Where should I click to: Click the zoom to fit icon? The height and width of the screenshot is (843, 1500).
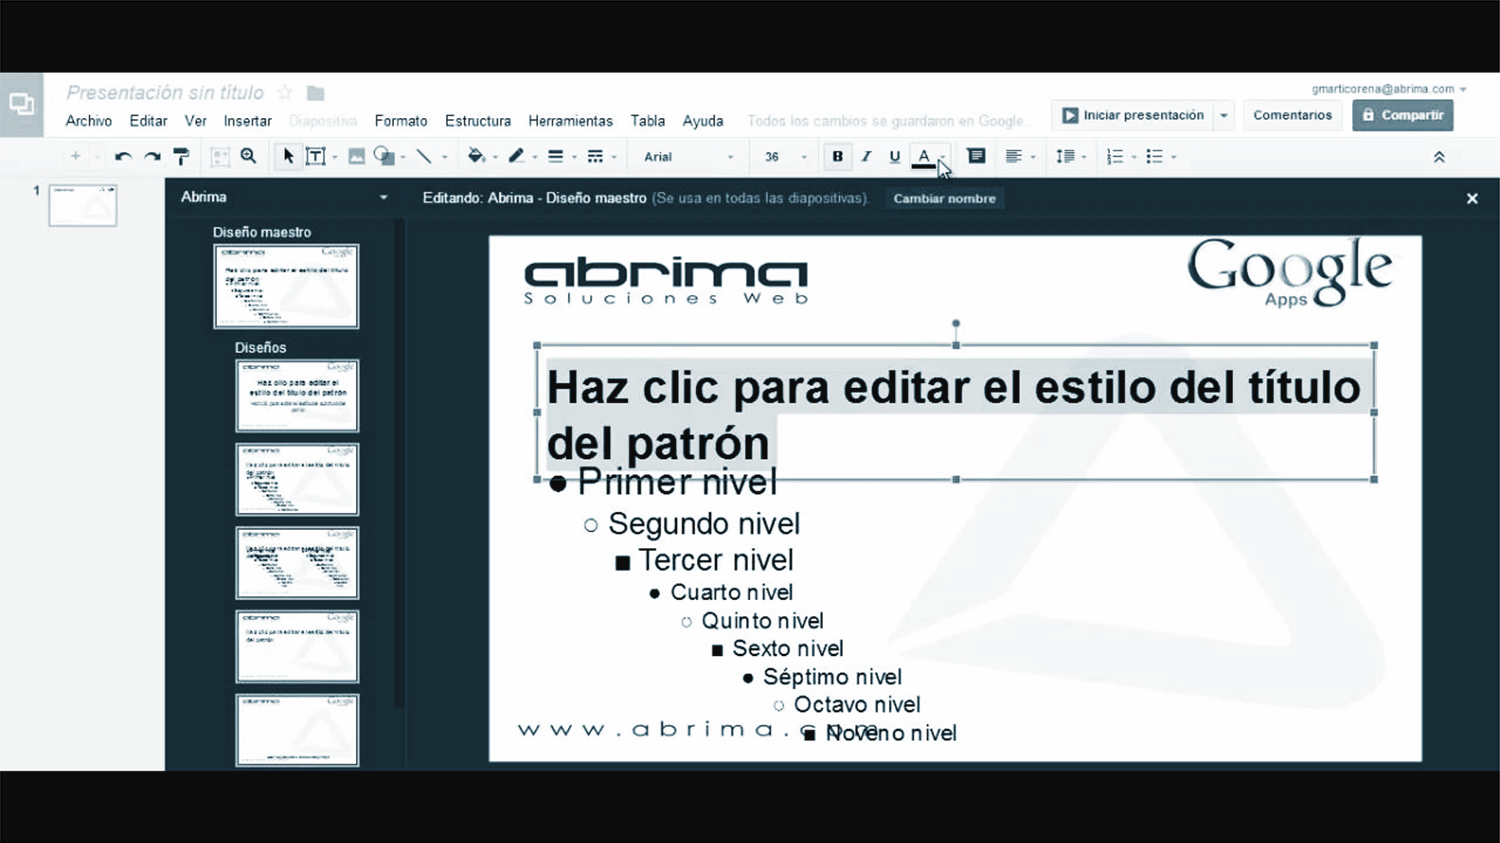coord(220,156)
